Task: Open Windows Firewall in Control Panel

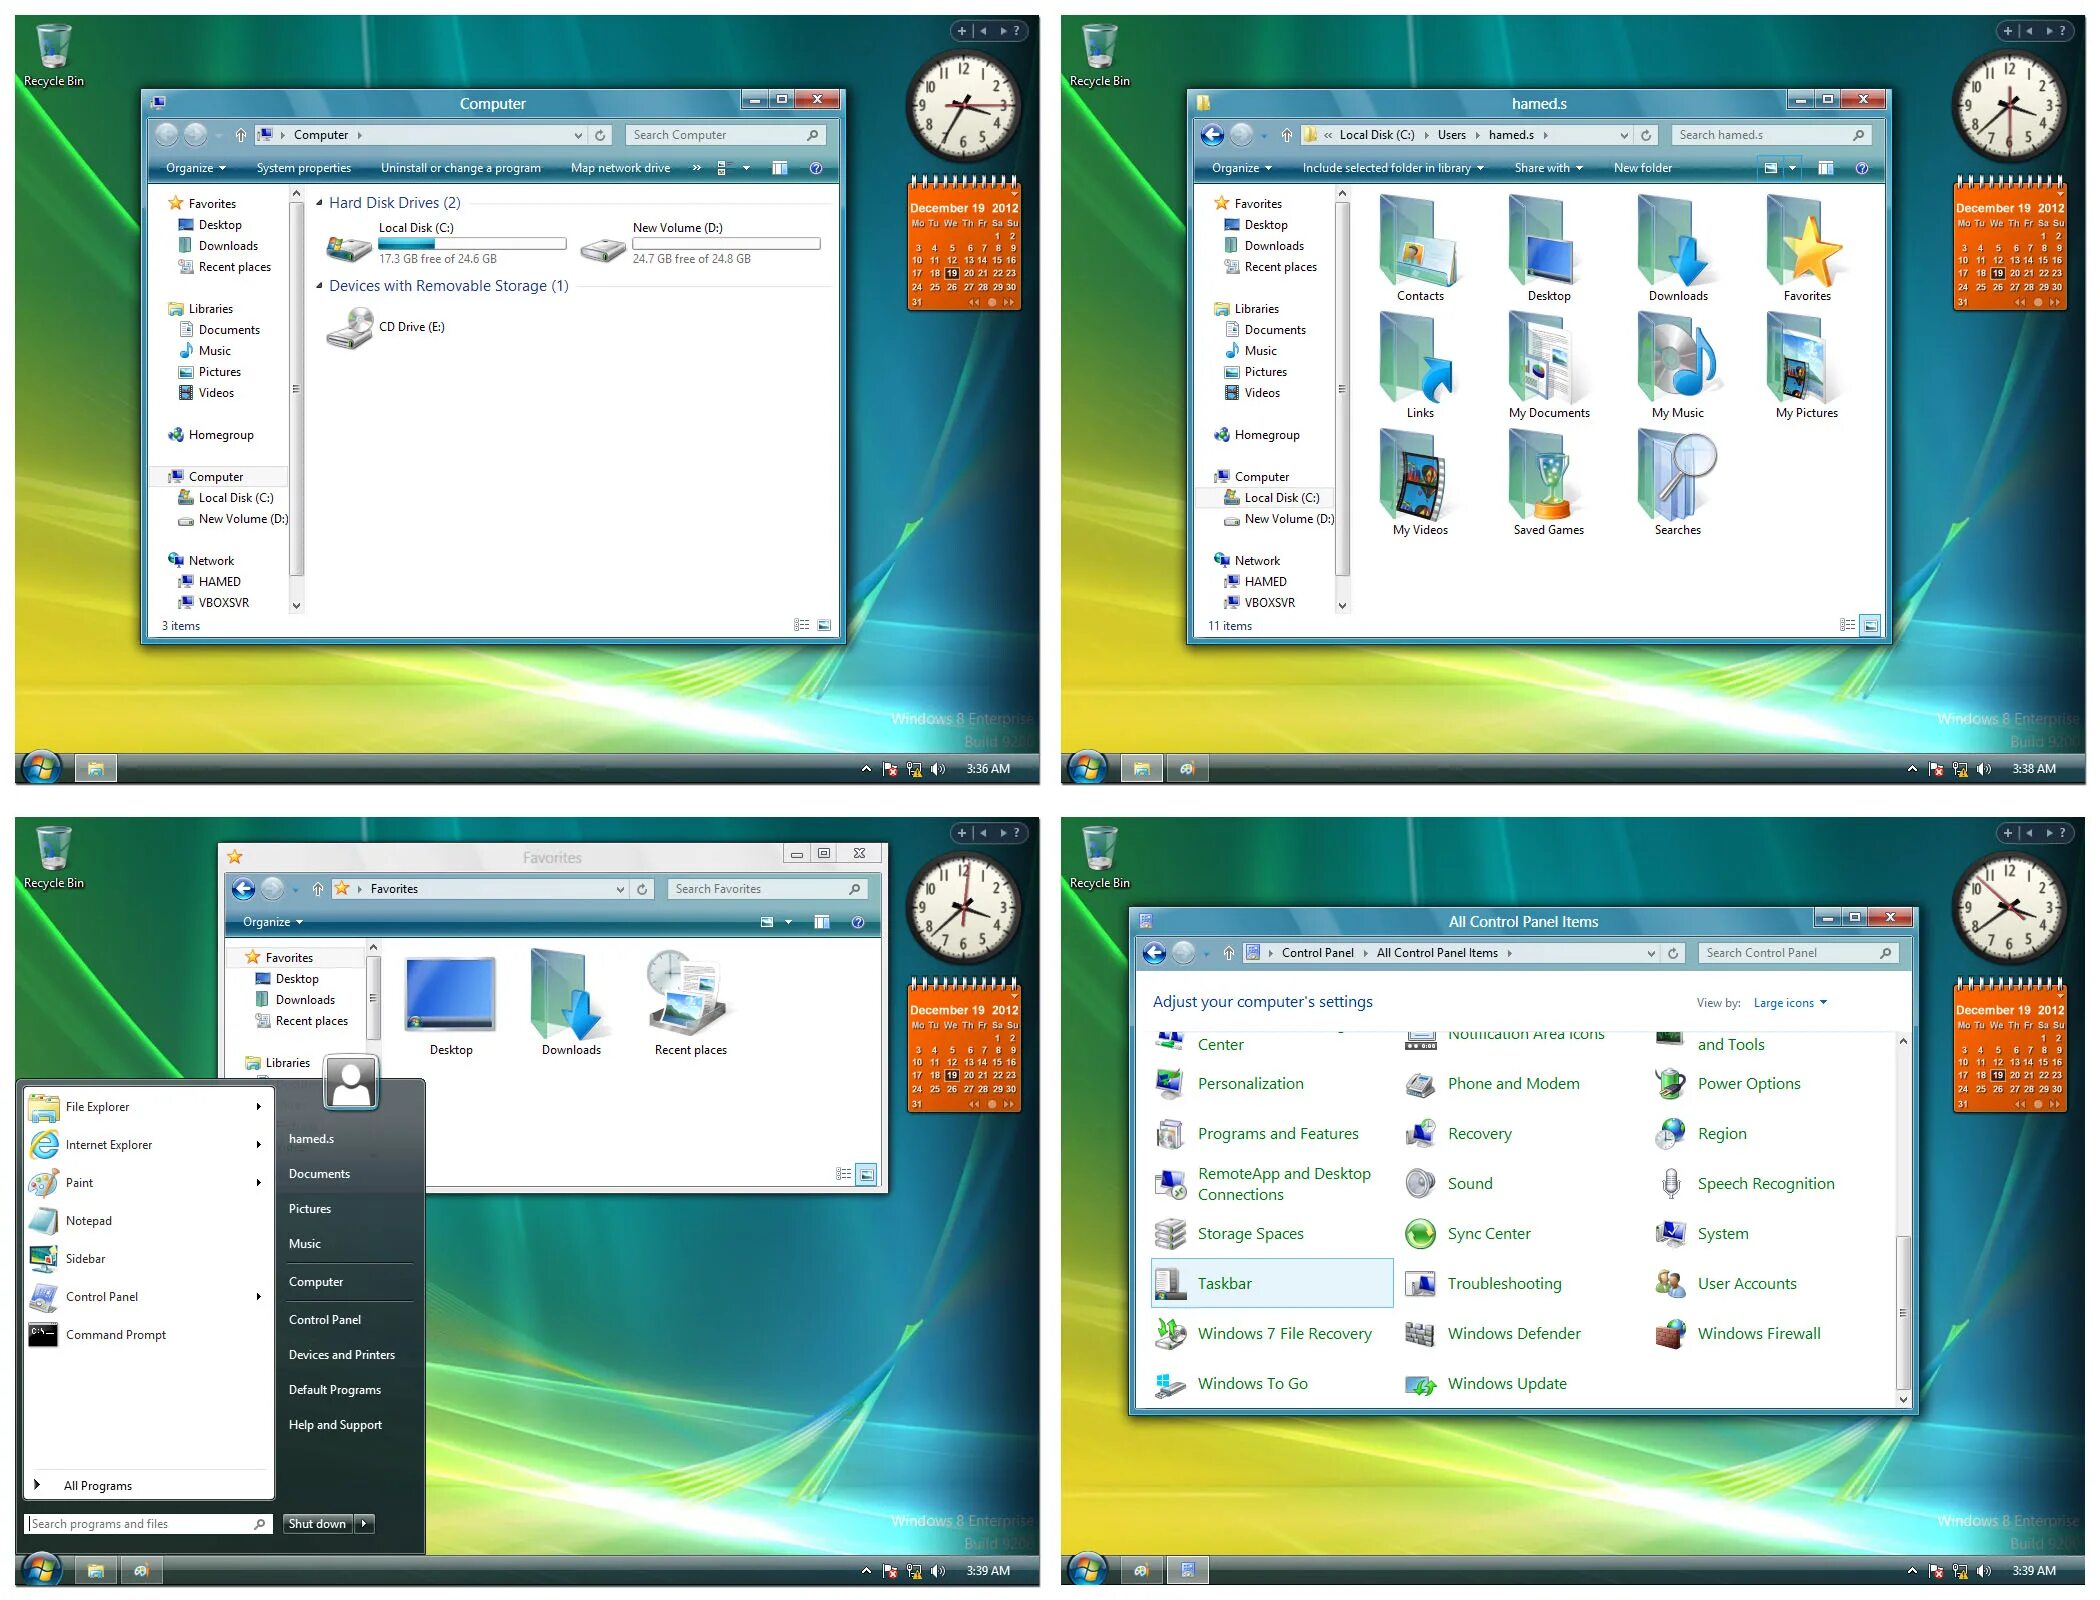Action: 1758,1333
